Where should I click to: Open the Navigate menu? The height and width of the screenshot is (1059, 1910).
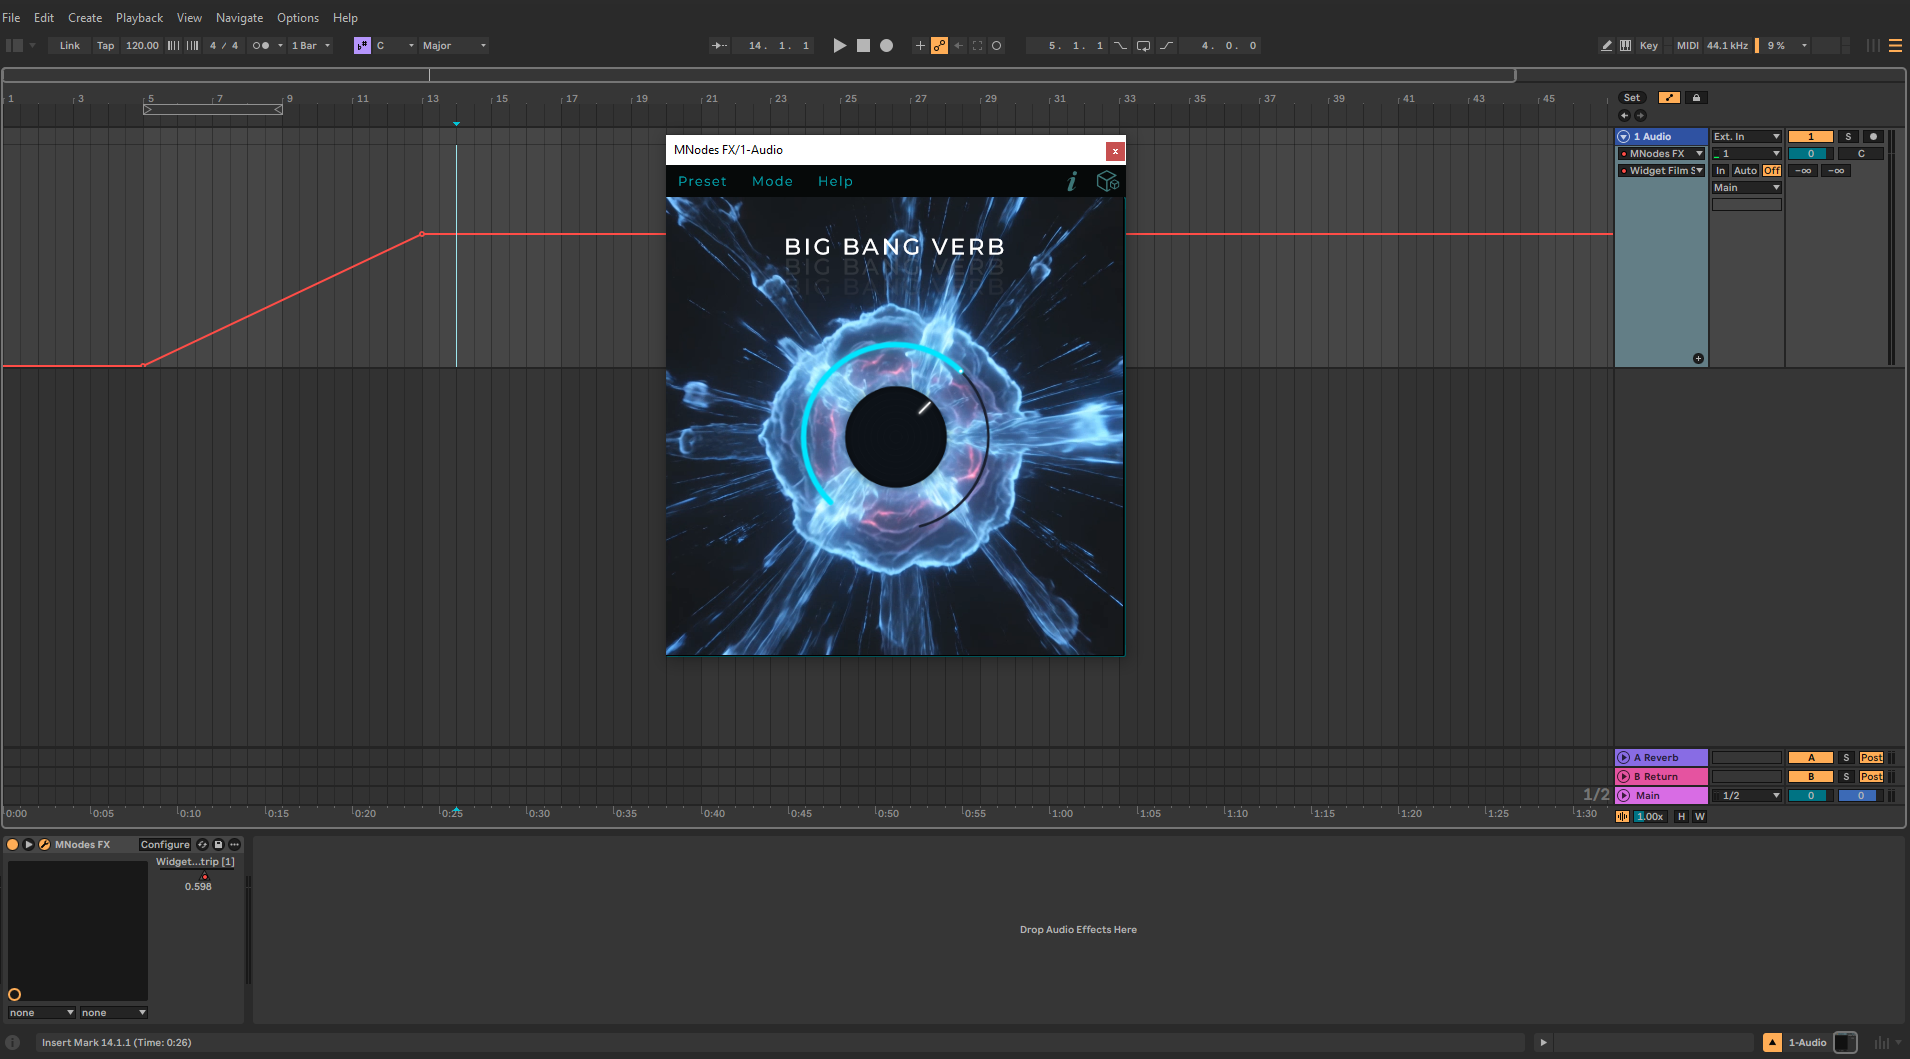coord(239,18)
